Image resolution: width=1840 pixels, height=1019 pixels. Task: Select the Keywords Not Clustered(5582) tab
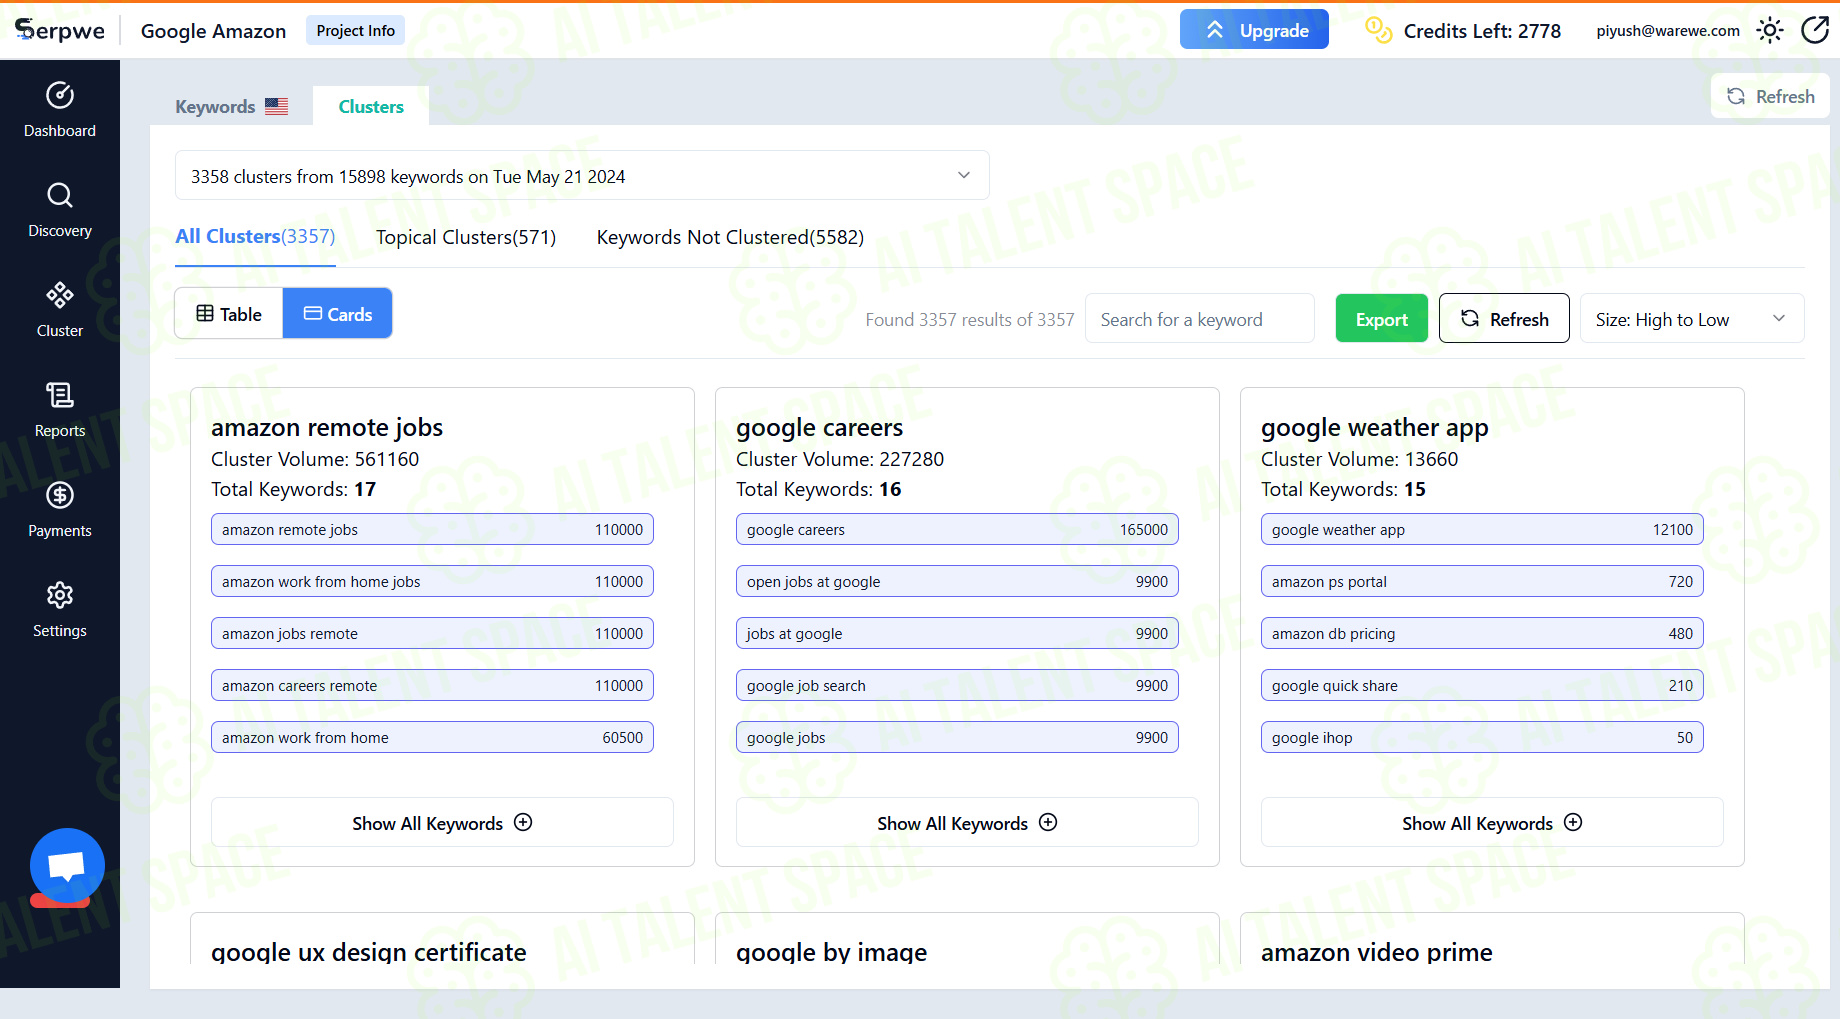[730, 237]
